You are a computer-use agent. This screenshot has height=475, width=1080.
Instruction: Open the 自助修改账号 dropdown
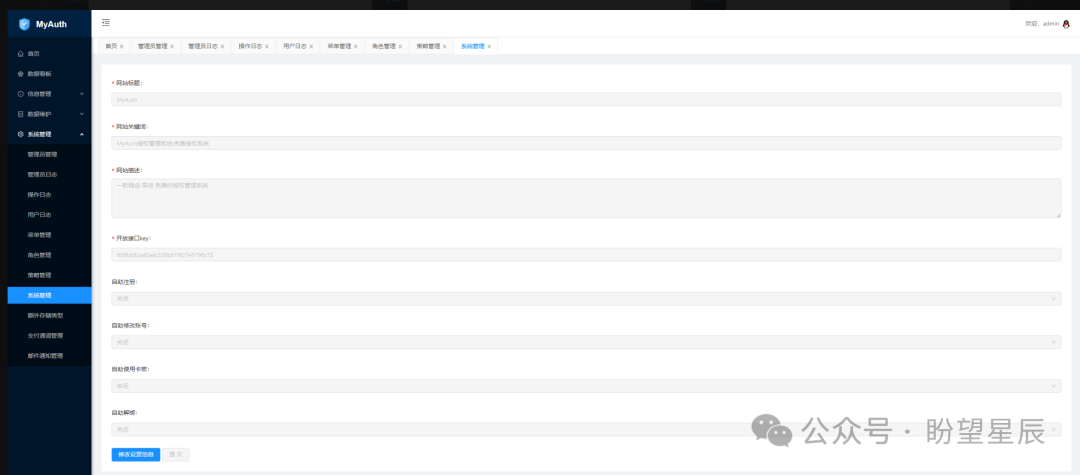tap(585, 342)
